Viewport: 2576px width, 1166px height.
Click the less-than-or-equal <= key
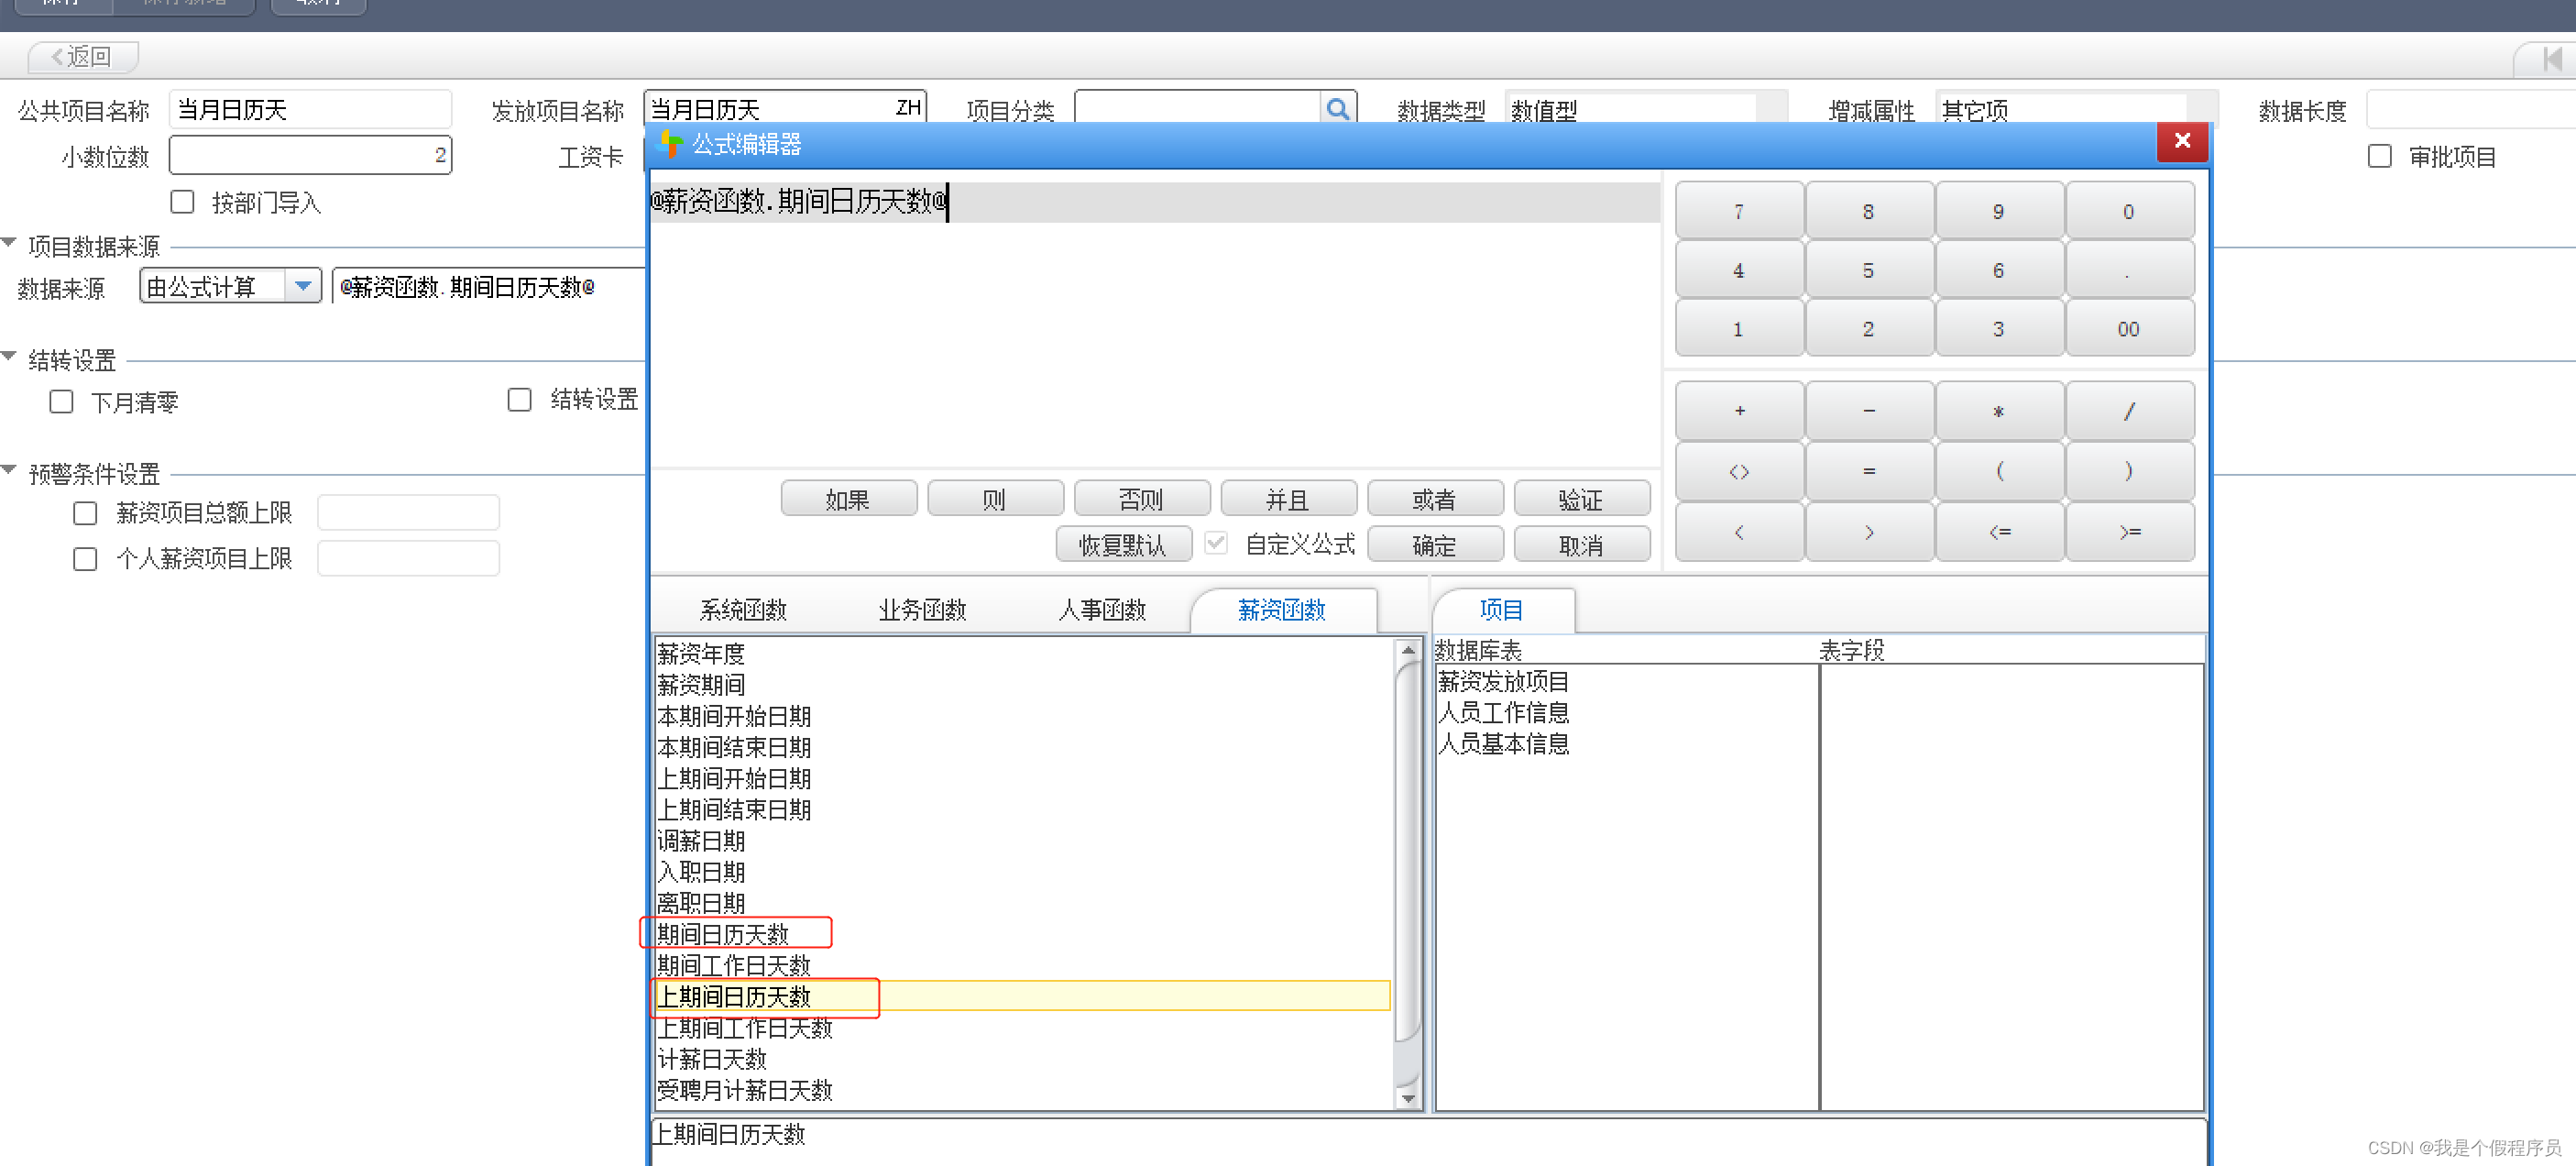(x=1999, y=532)
